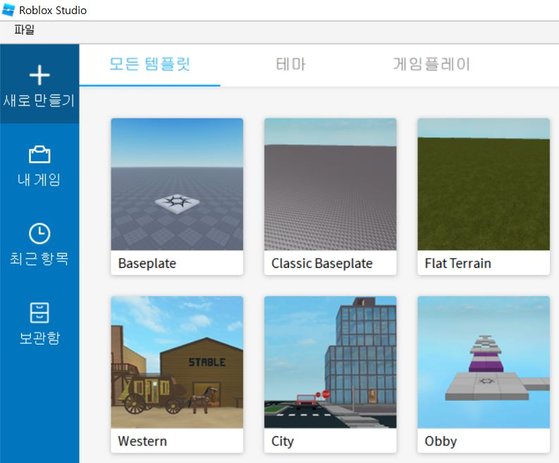Pick the Flat Terrain template thumbnail
The width and height of the screenshot is (559, 463).
(483, 184)
